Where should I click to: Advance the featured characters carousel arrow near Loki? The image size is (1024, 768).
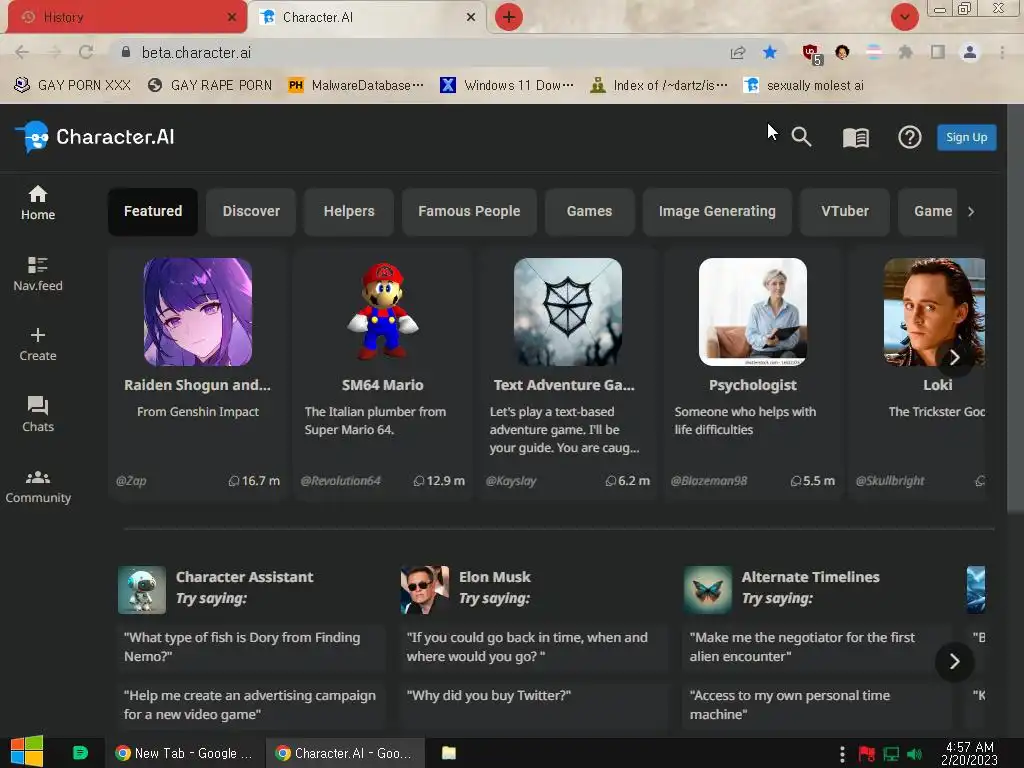pyautogui.click(x=955, y=357)
